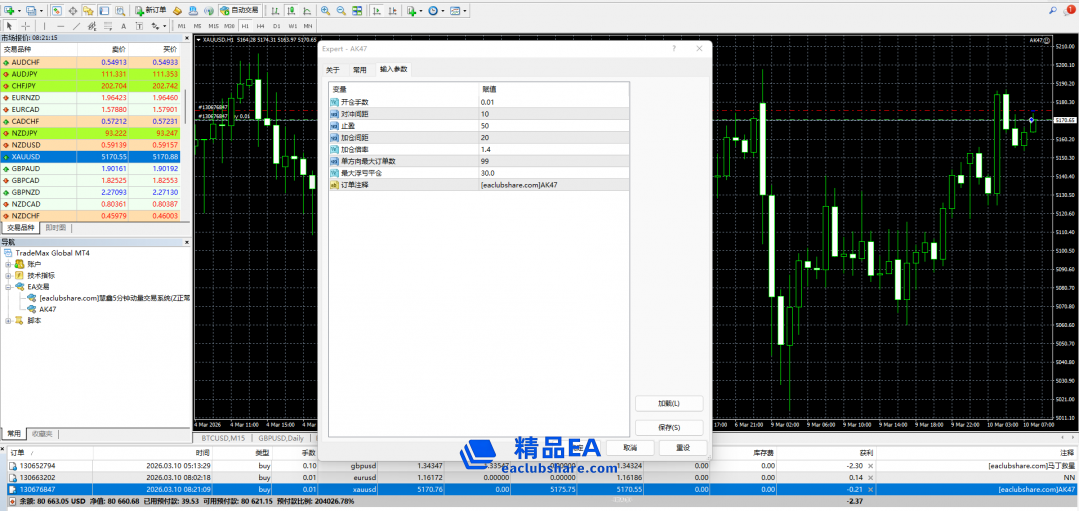Expand the 技术指标 tree node

pos(8,275)
